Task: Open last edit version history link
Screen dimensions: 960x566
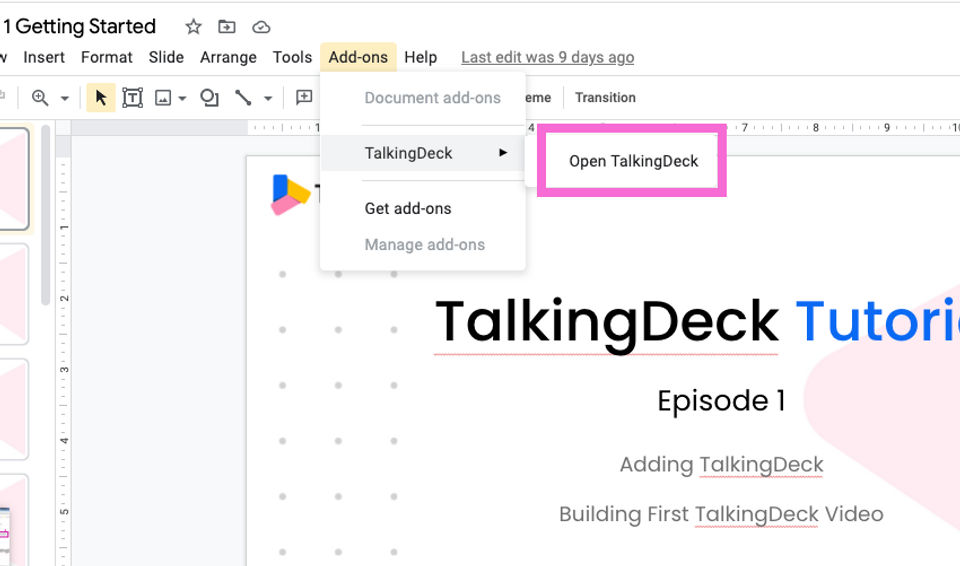Action: tap(547, 58)
